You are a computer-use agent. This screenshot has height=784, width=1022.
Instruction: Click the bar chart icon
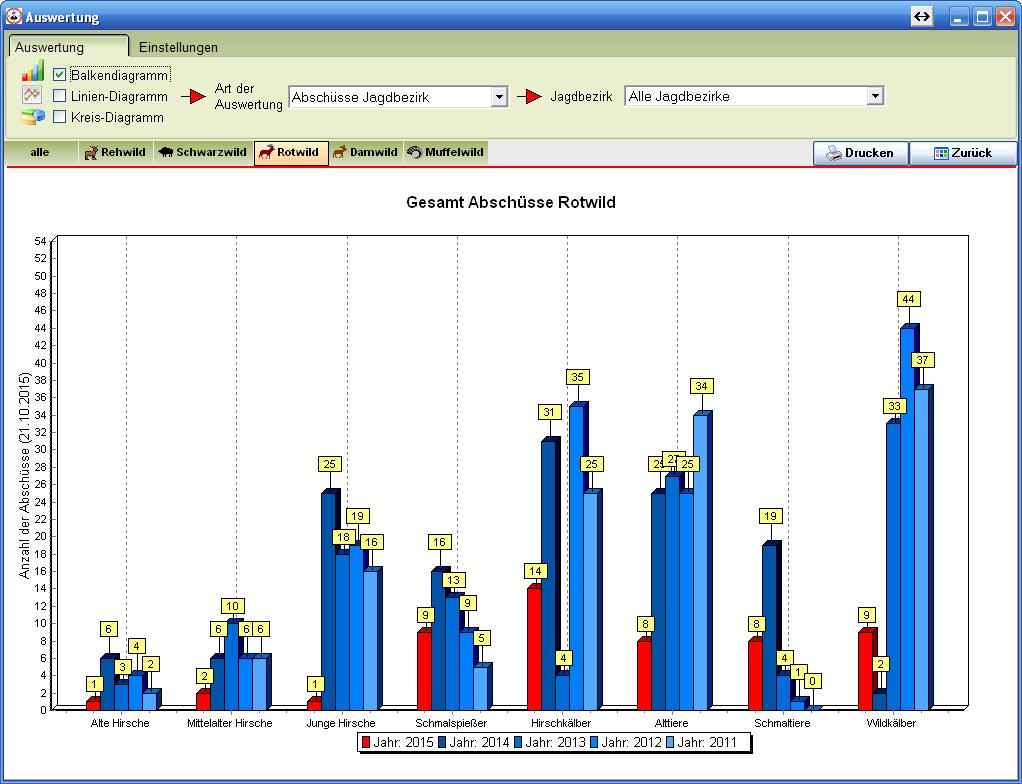tap(33, 71)
